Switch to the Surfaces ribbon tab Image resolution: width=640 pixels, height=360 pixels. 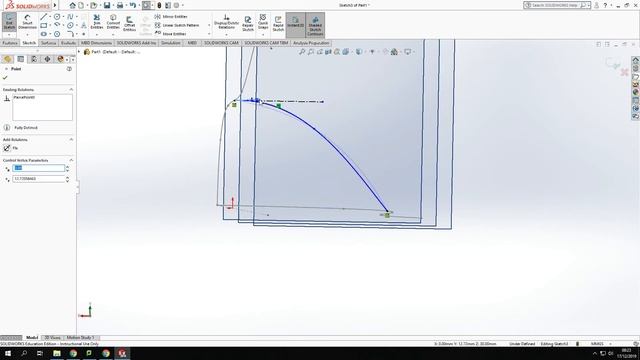click(48, 43)
